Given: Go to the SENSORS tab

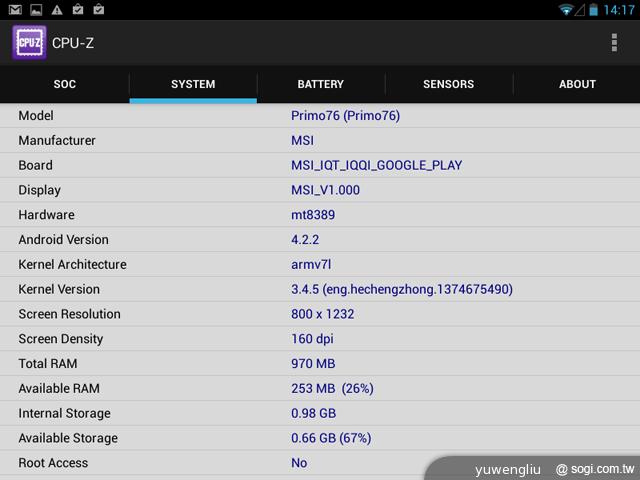Looking at the screenshot, I should click(449, 84).
